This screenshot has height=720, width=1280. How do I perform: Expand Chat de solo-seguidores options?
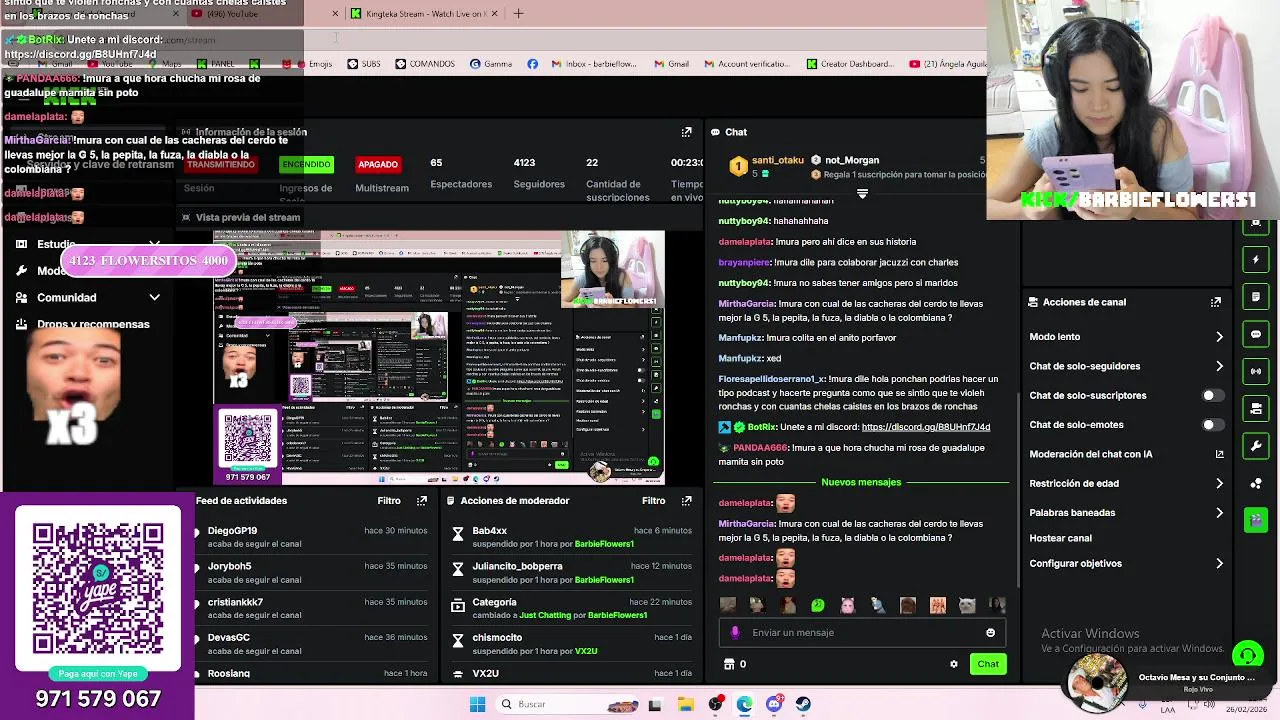pos(1219,366)
